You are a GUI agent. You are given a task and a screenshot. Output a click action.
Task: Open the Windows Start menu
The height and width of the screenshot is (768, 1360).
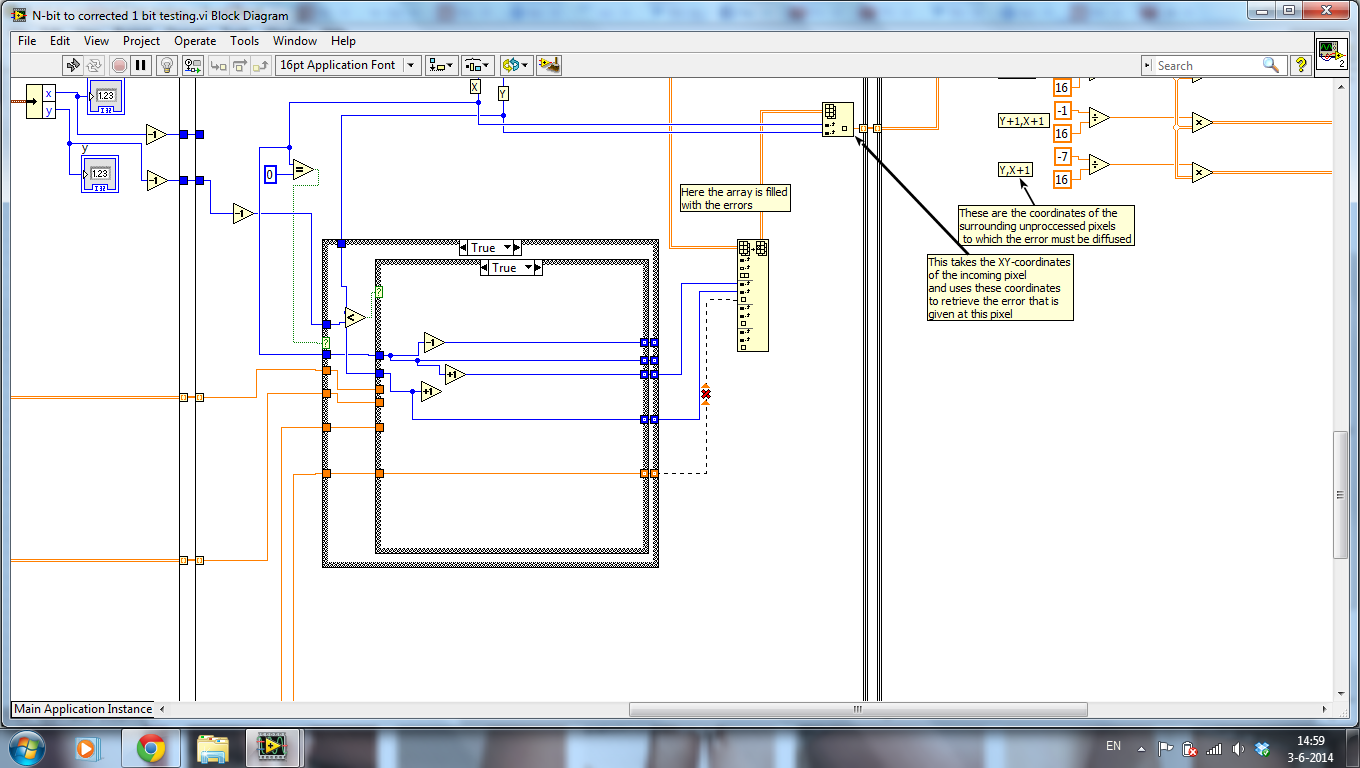pyautogui.click(x=26, y=748)
